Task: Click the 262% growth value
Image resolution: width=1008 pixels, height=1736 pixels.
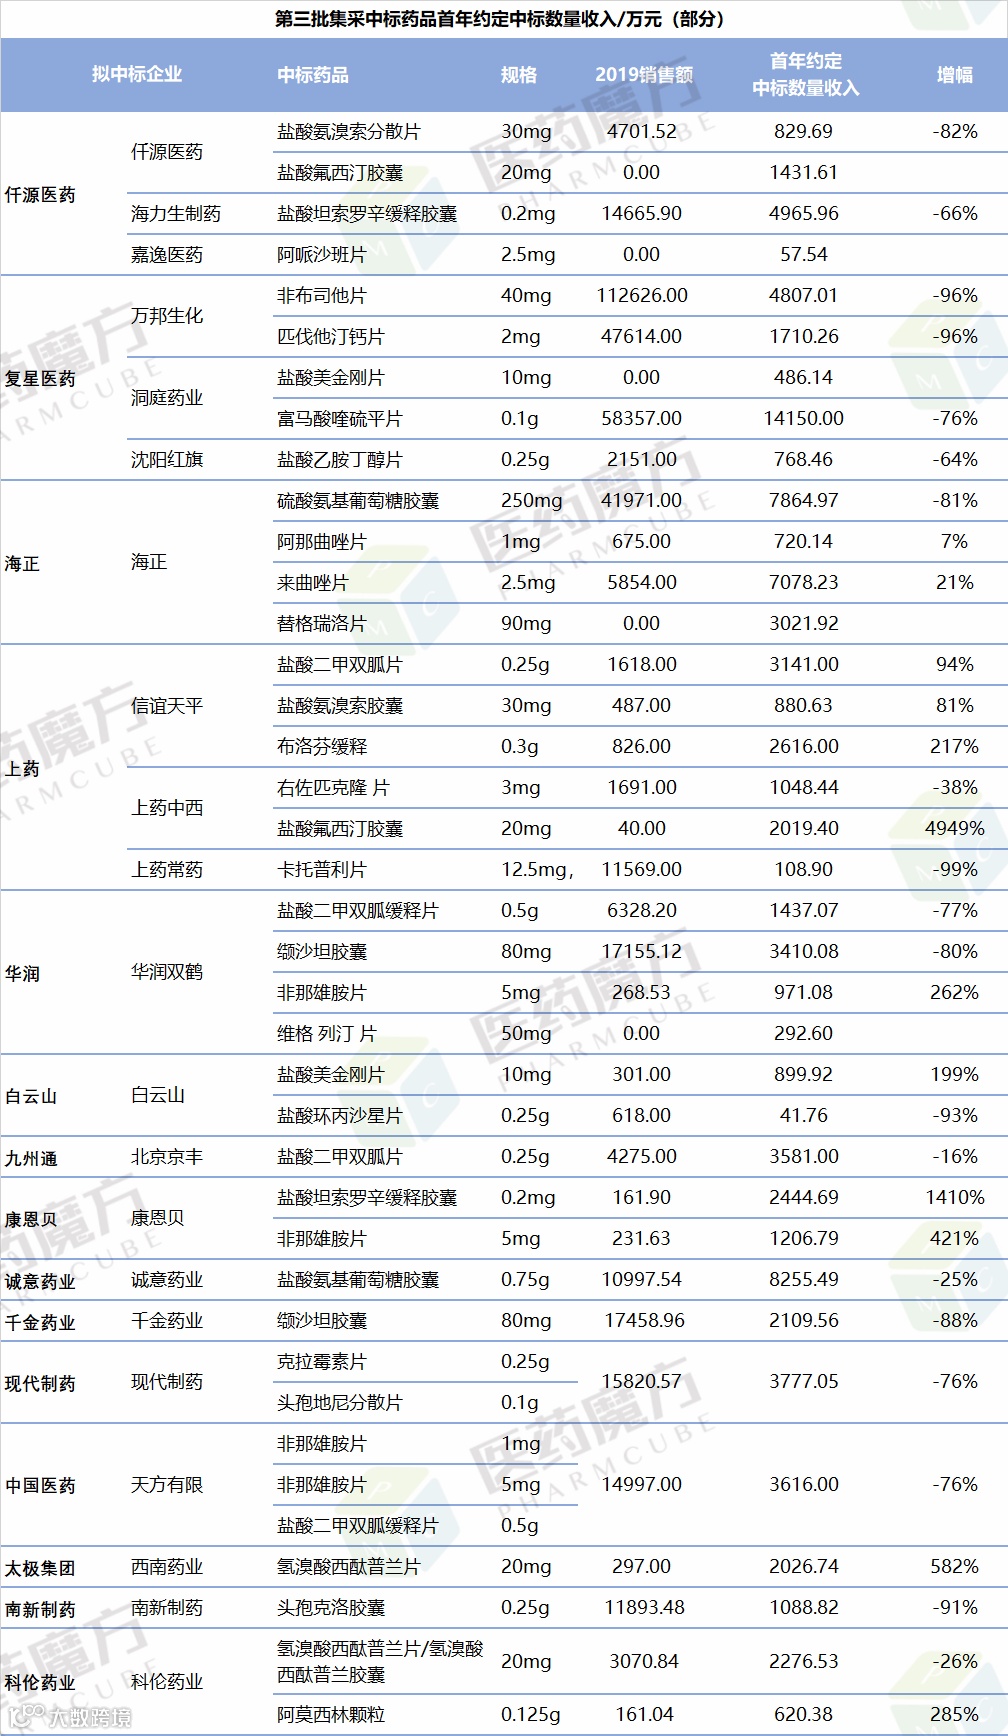Action: point(955,992)
